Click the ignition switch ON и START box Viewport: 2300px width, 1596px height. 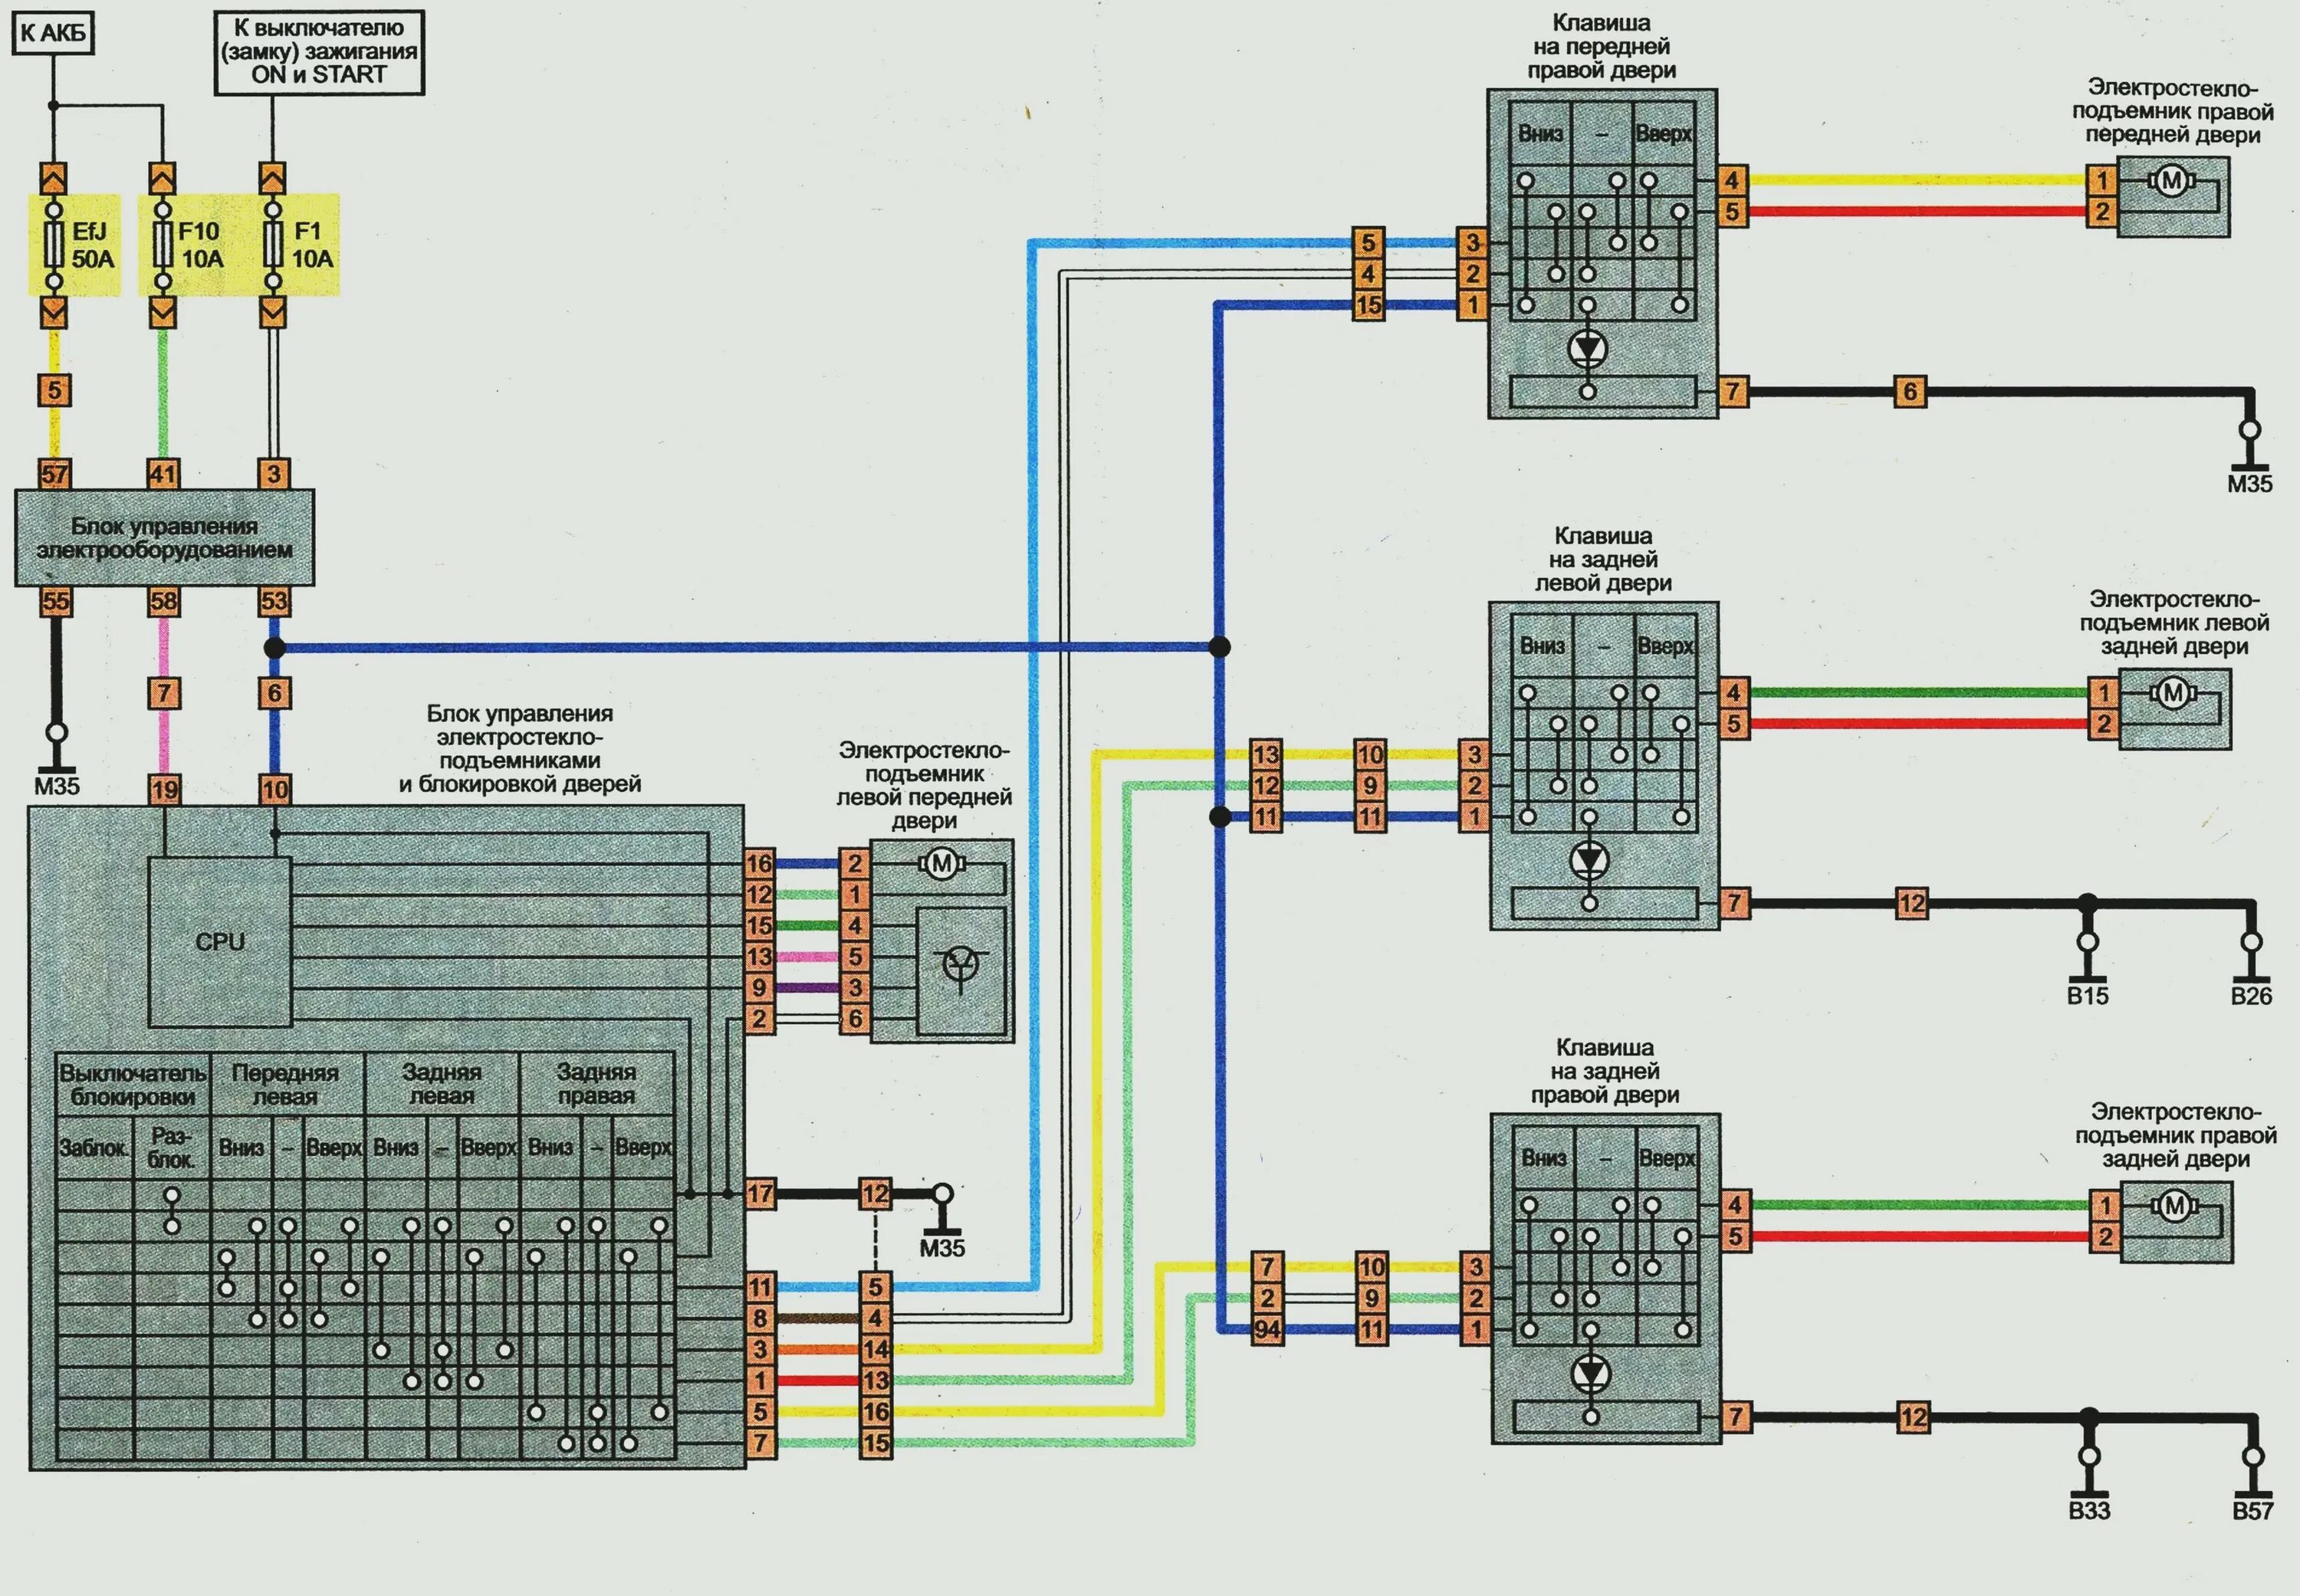click(x=319, y=52)
